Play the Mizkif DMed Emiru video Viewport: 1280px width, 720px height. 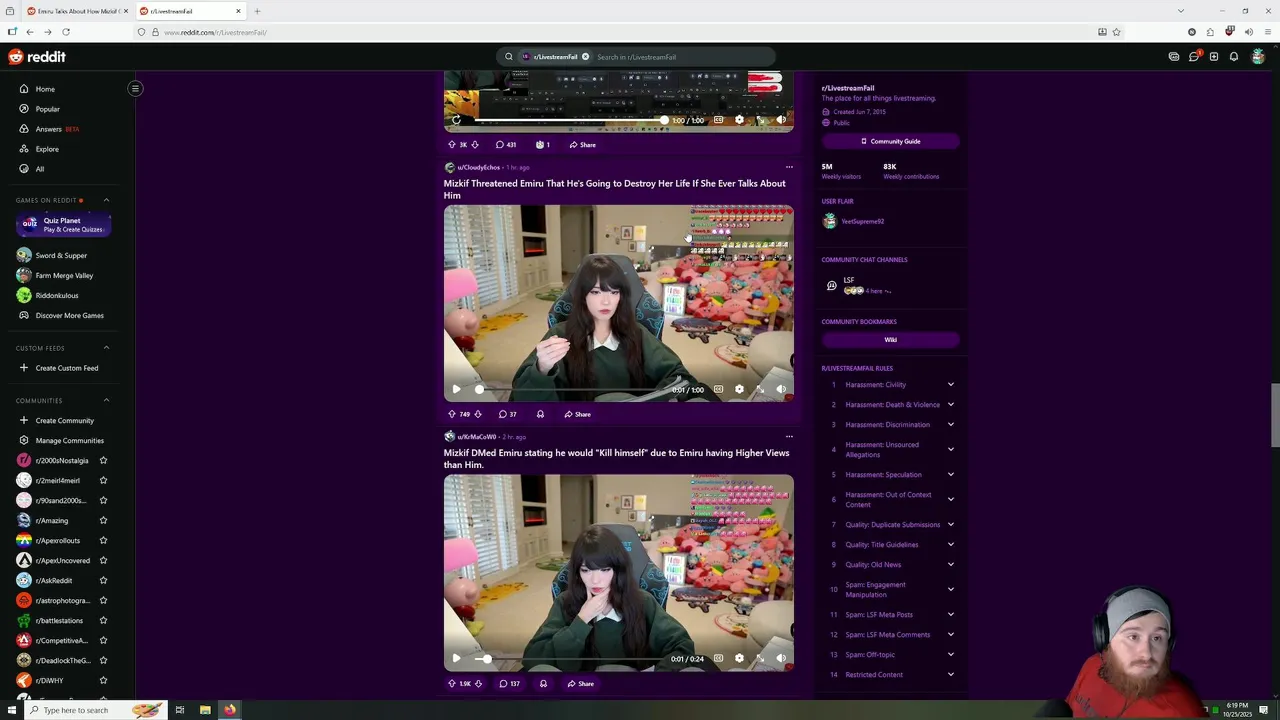click(x=456, y=658)
